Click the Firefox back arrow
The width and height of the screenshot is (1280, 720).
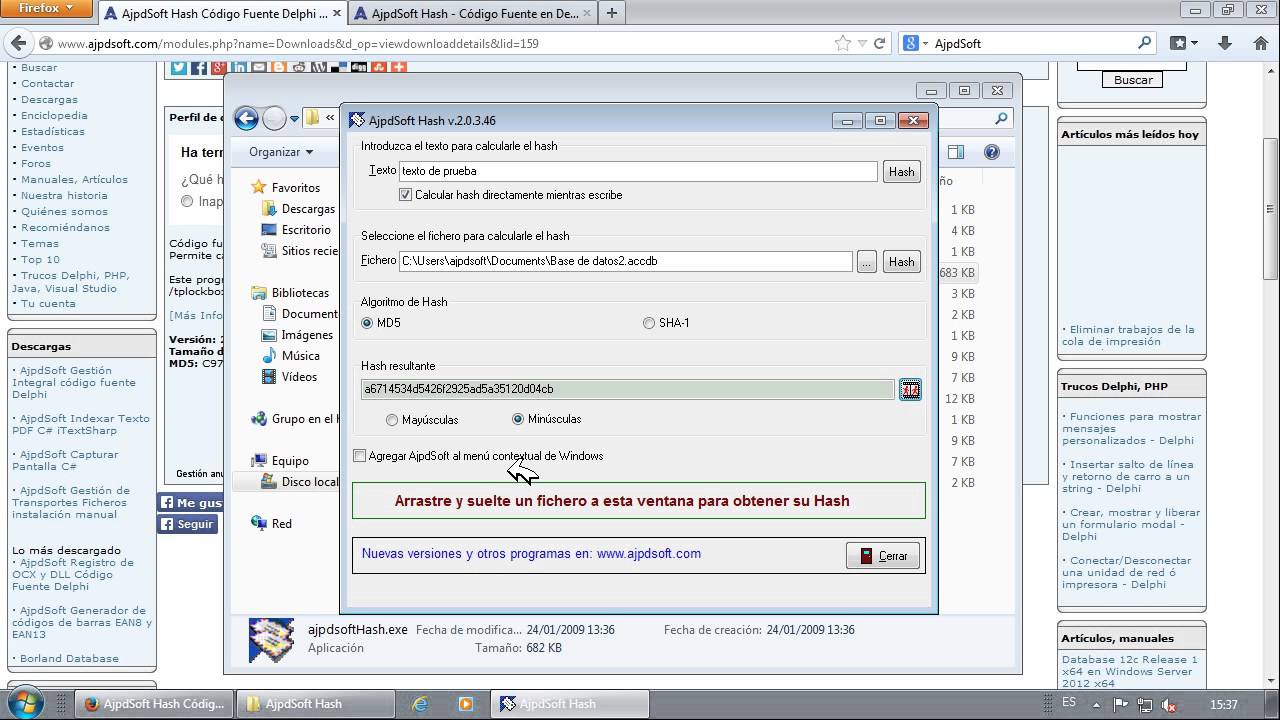tap(18, 43)
